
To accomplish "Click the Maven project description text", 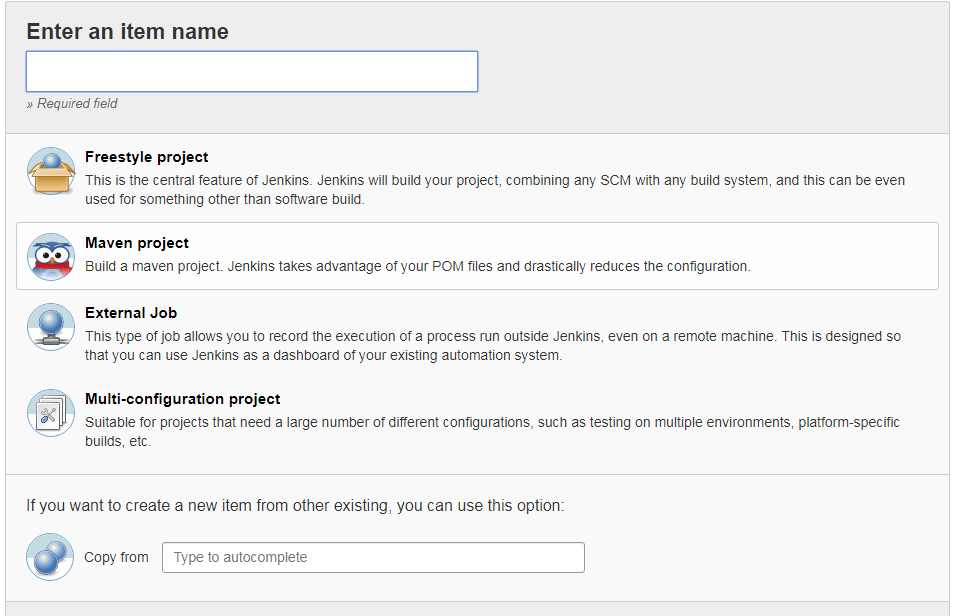I will (417, 267).
